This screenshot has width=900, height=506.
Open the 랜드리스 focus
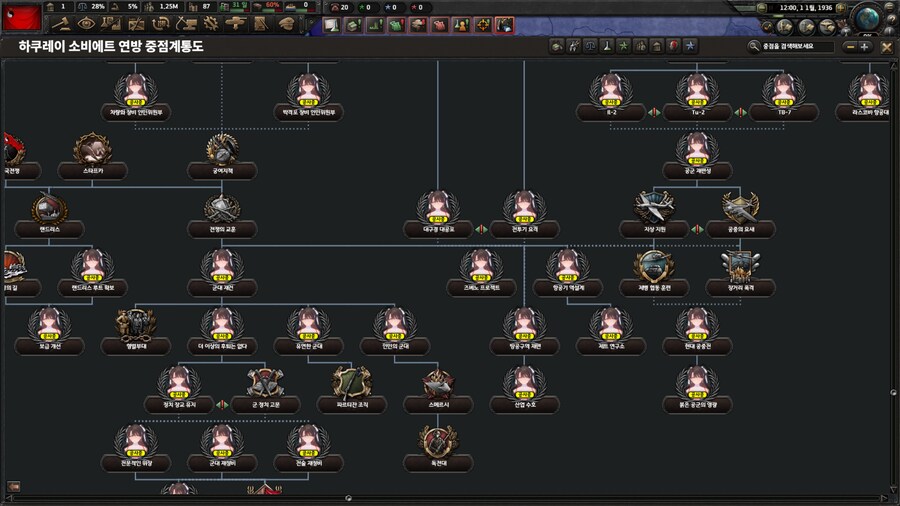pyautogui.click(x=49, y=210)
